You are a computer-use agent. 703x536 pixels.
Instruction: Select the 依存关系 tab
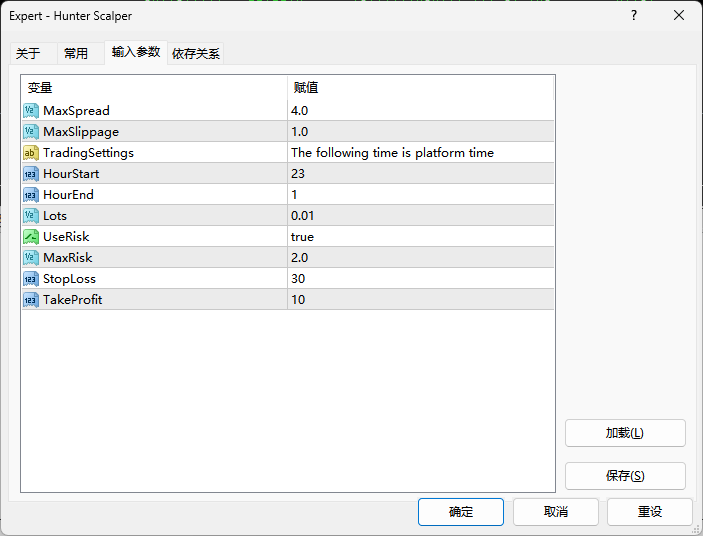(196, 54)
